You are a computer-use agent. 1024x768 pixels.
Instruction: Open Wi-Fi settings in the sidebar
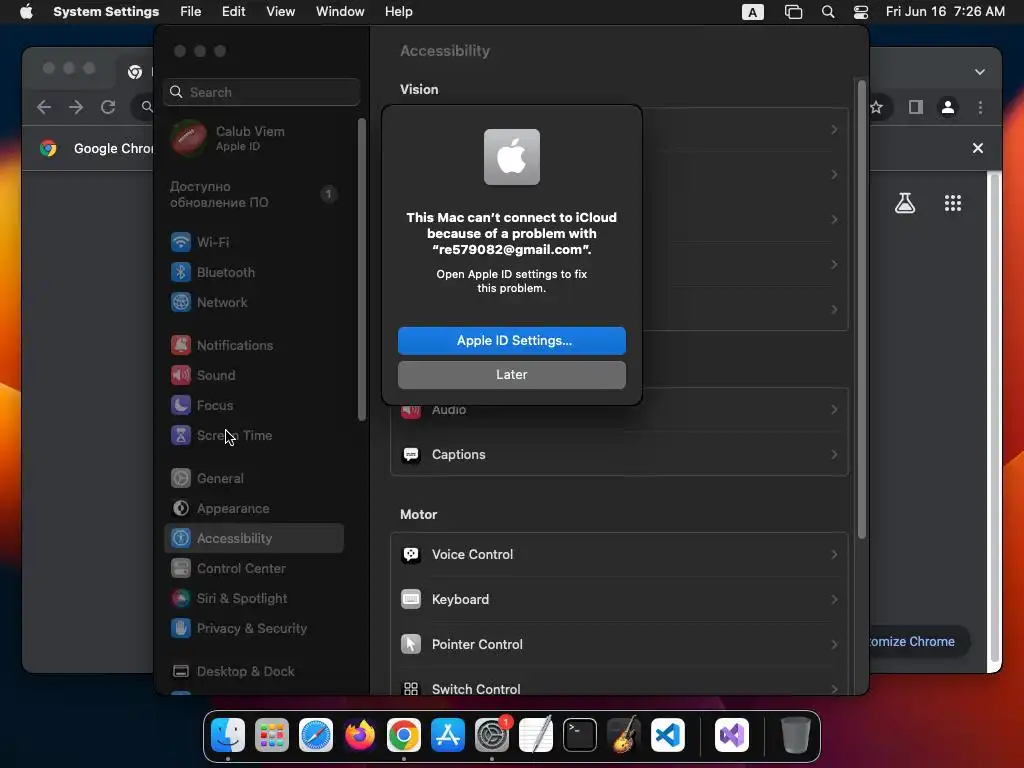tap(253, 242)
